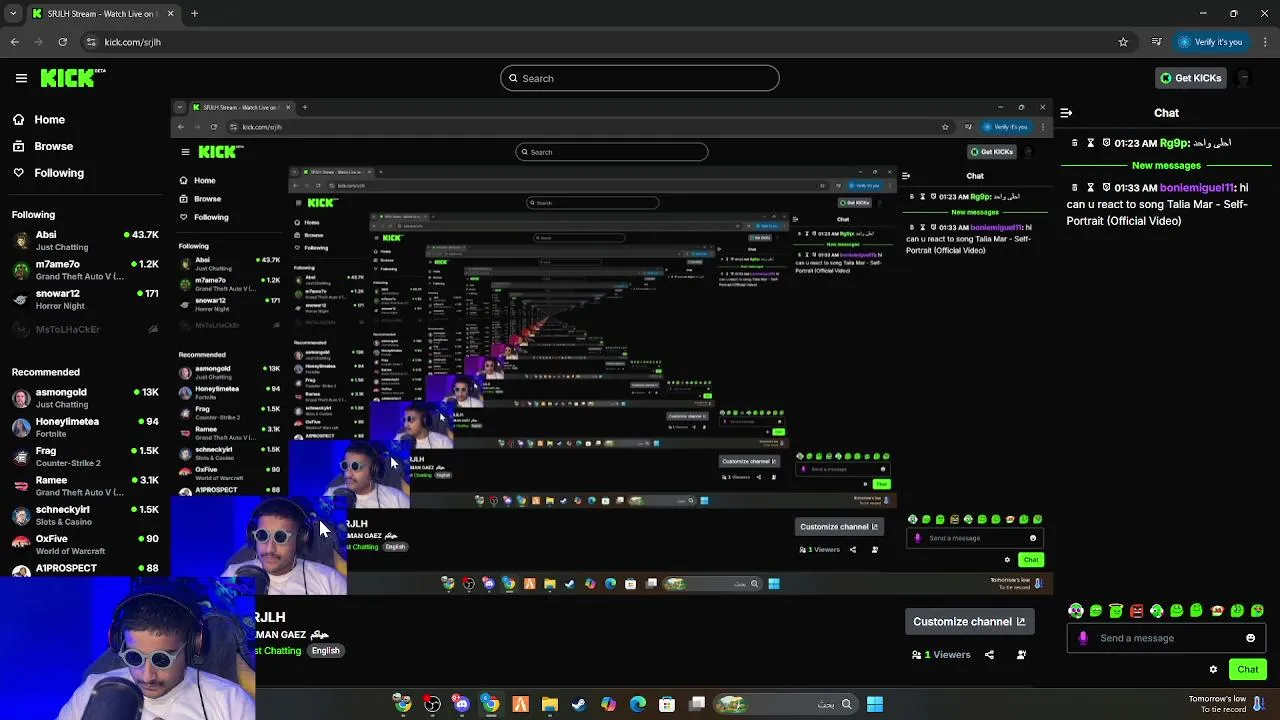Click the English language tag

coord(325,651)
